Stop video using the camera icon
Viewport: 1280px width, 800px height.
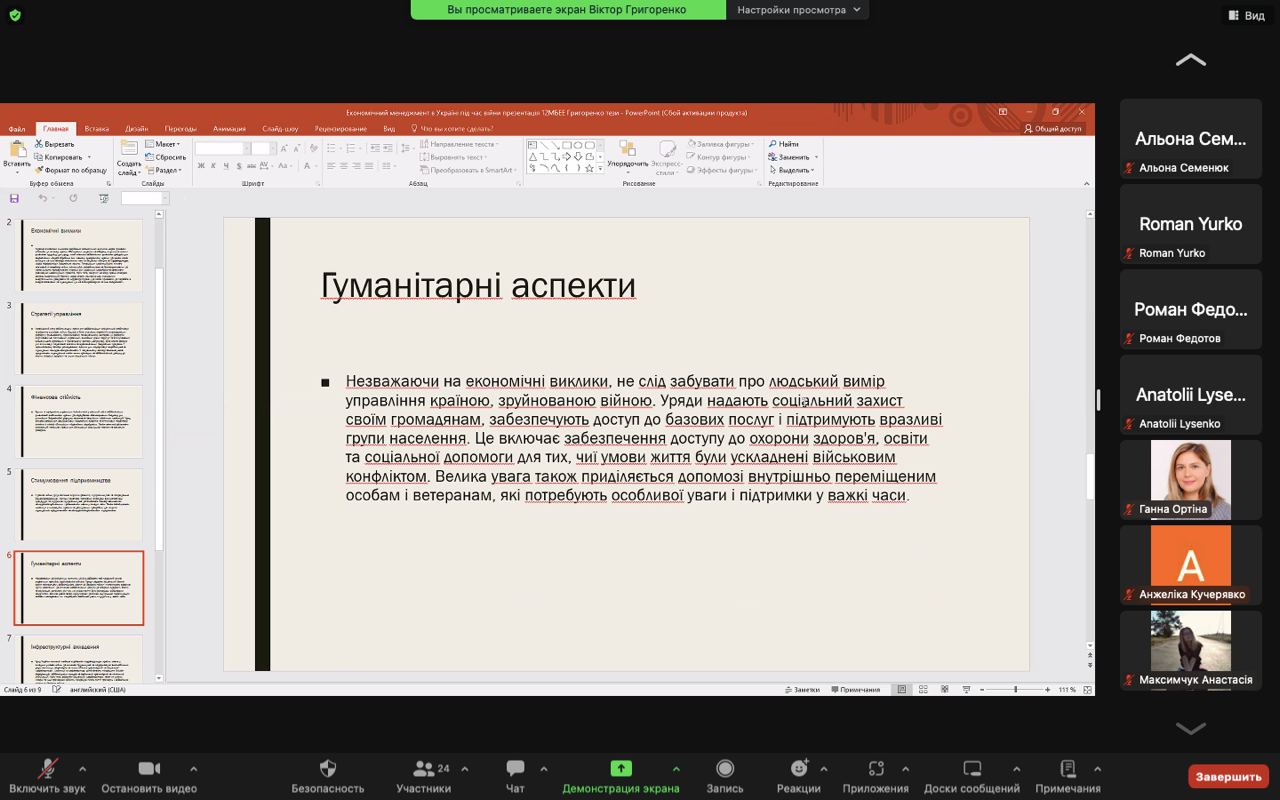pyautogui.click(x=149, y=768)
